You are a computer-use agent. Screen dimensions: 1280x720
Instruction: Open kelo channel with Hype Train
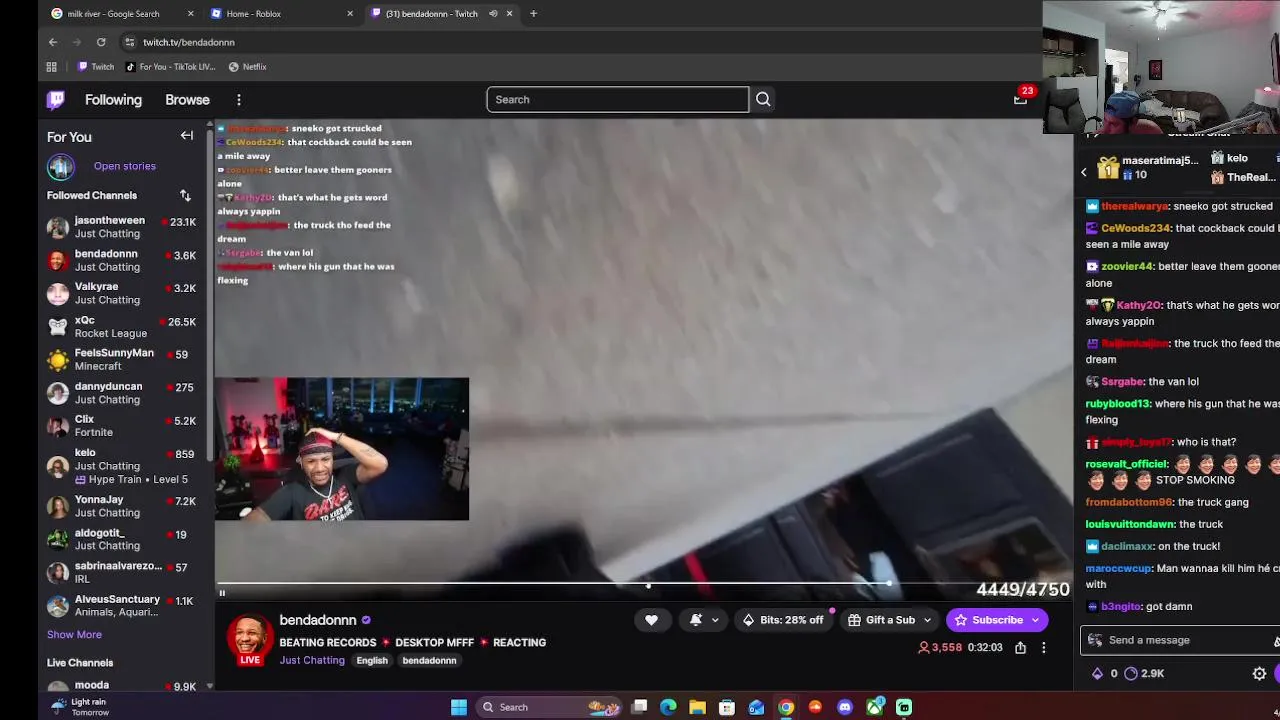(122, 466)
